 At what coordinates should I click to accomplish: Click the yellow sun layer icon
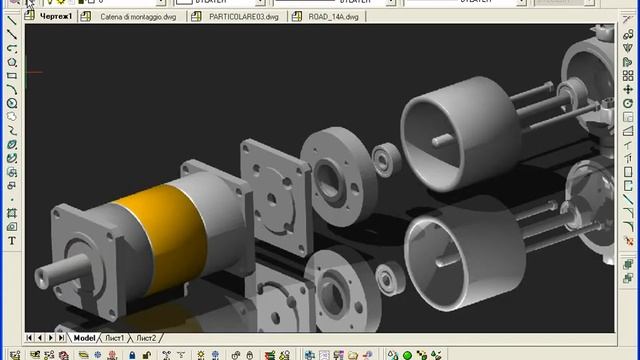coord(200,355)
